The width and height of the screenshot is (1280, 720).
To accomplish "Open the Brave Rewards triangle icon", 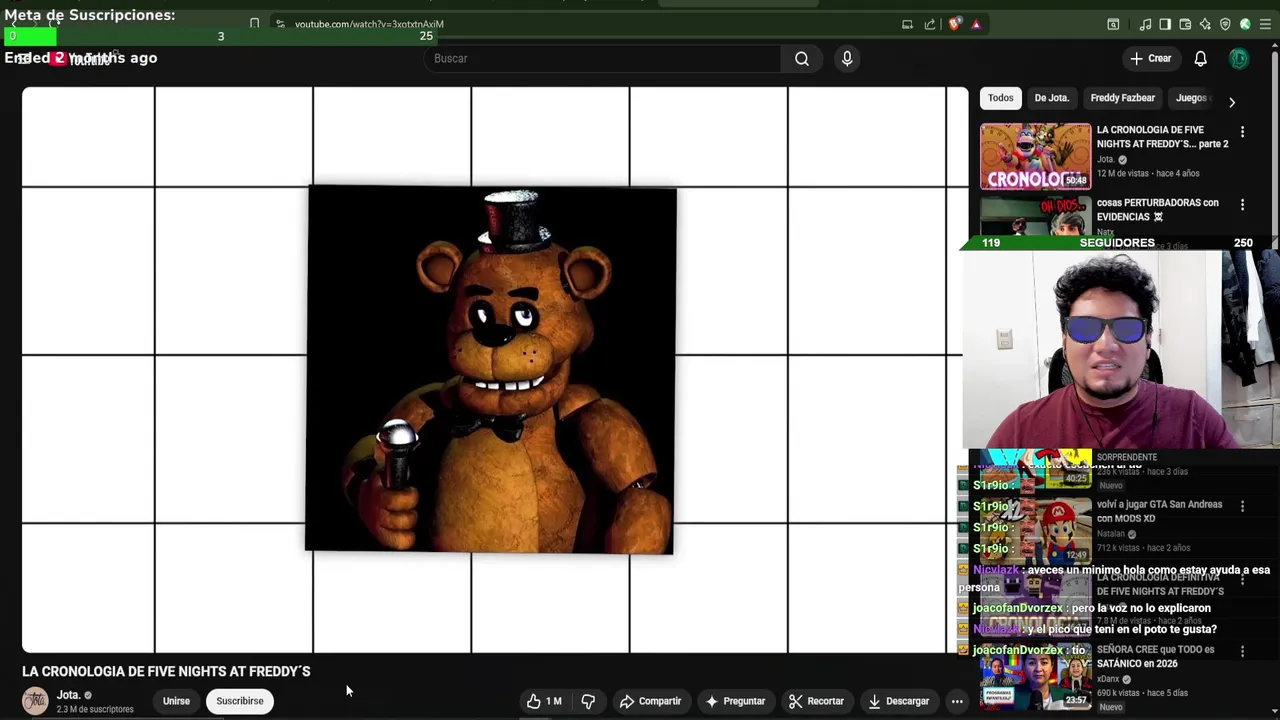I will pyautogui.click(x=976, y=24).
